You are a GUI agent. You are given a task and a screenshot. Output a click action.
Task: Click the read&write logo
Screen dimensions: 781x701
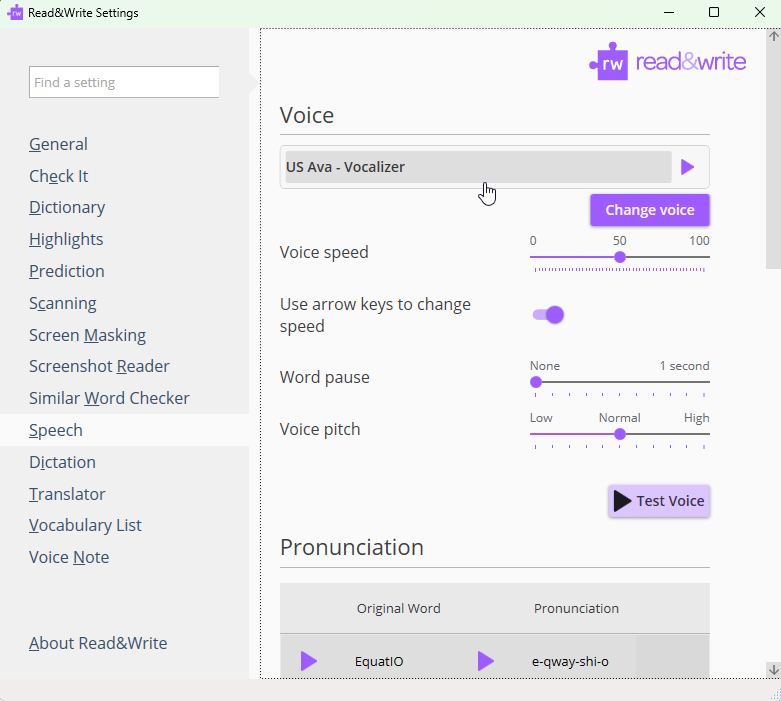pyautogui.click(x=667, y=62)
